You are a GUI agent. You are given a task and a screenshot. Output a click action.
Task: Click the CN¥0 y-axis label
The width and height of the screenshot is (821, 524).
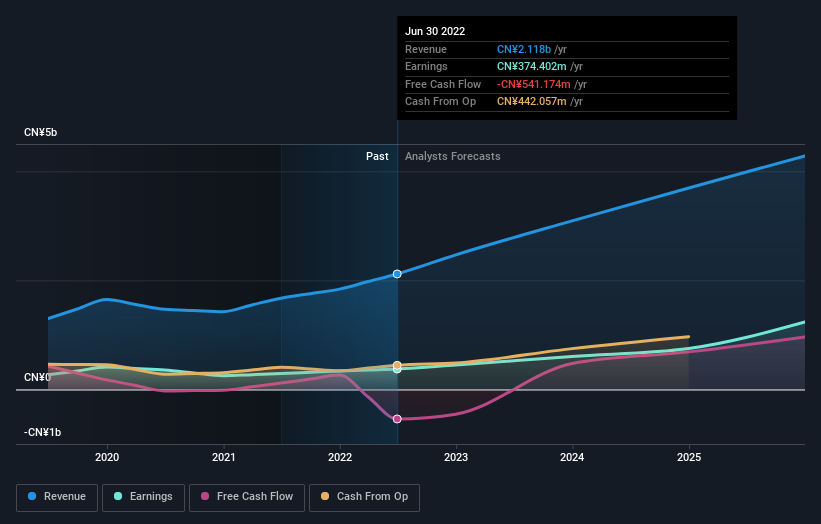(37, 377)
